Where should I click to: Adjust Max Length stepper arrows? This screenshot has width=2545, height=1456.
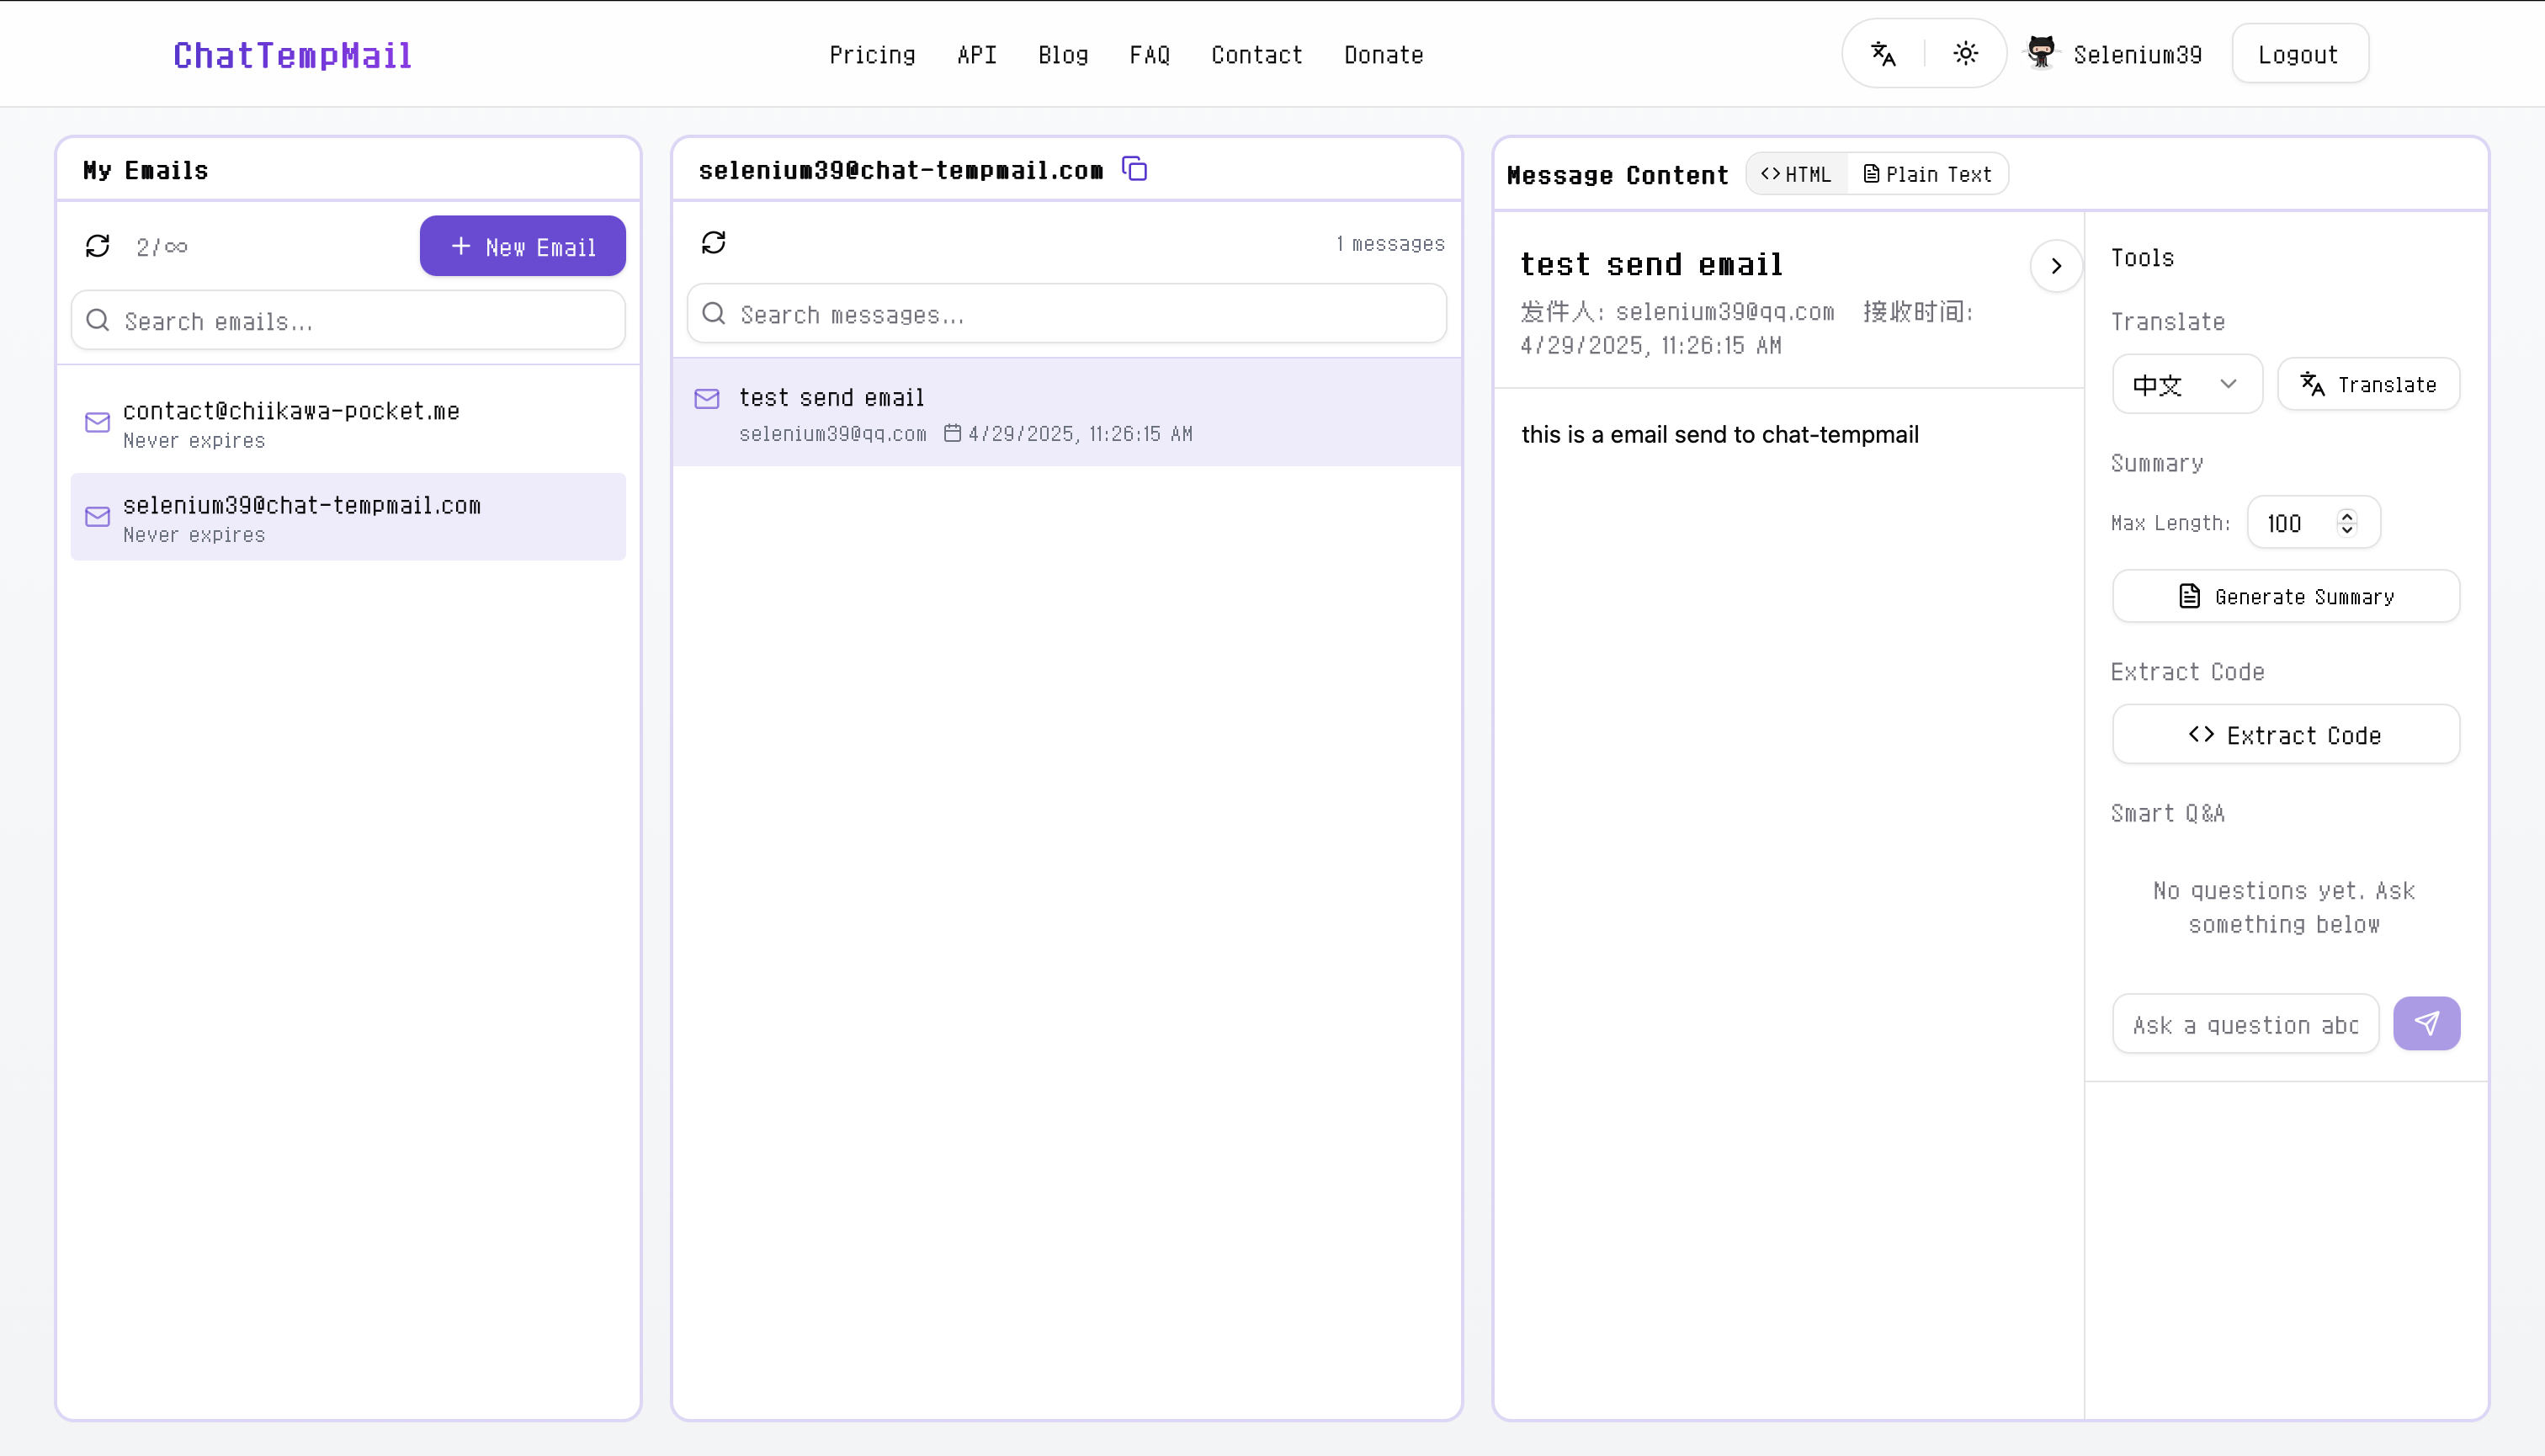pos(2347,522)
